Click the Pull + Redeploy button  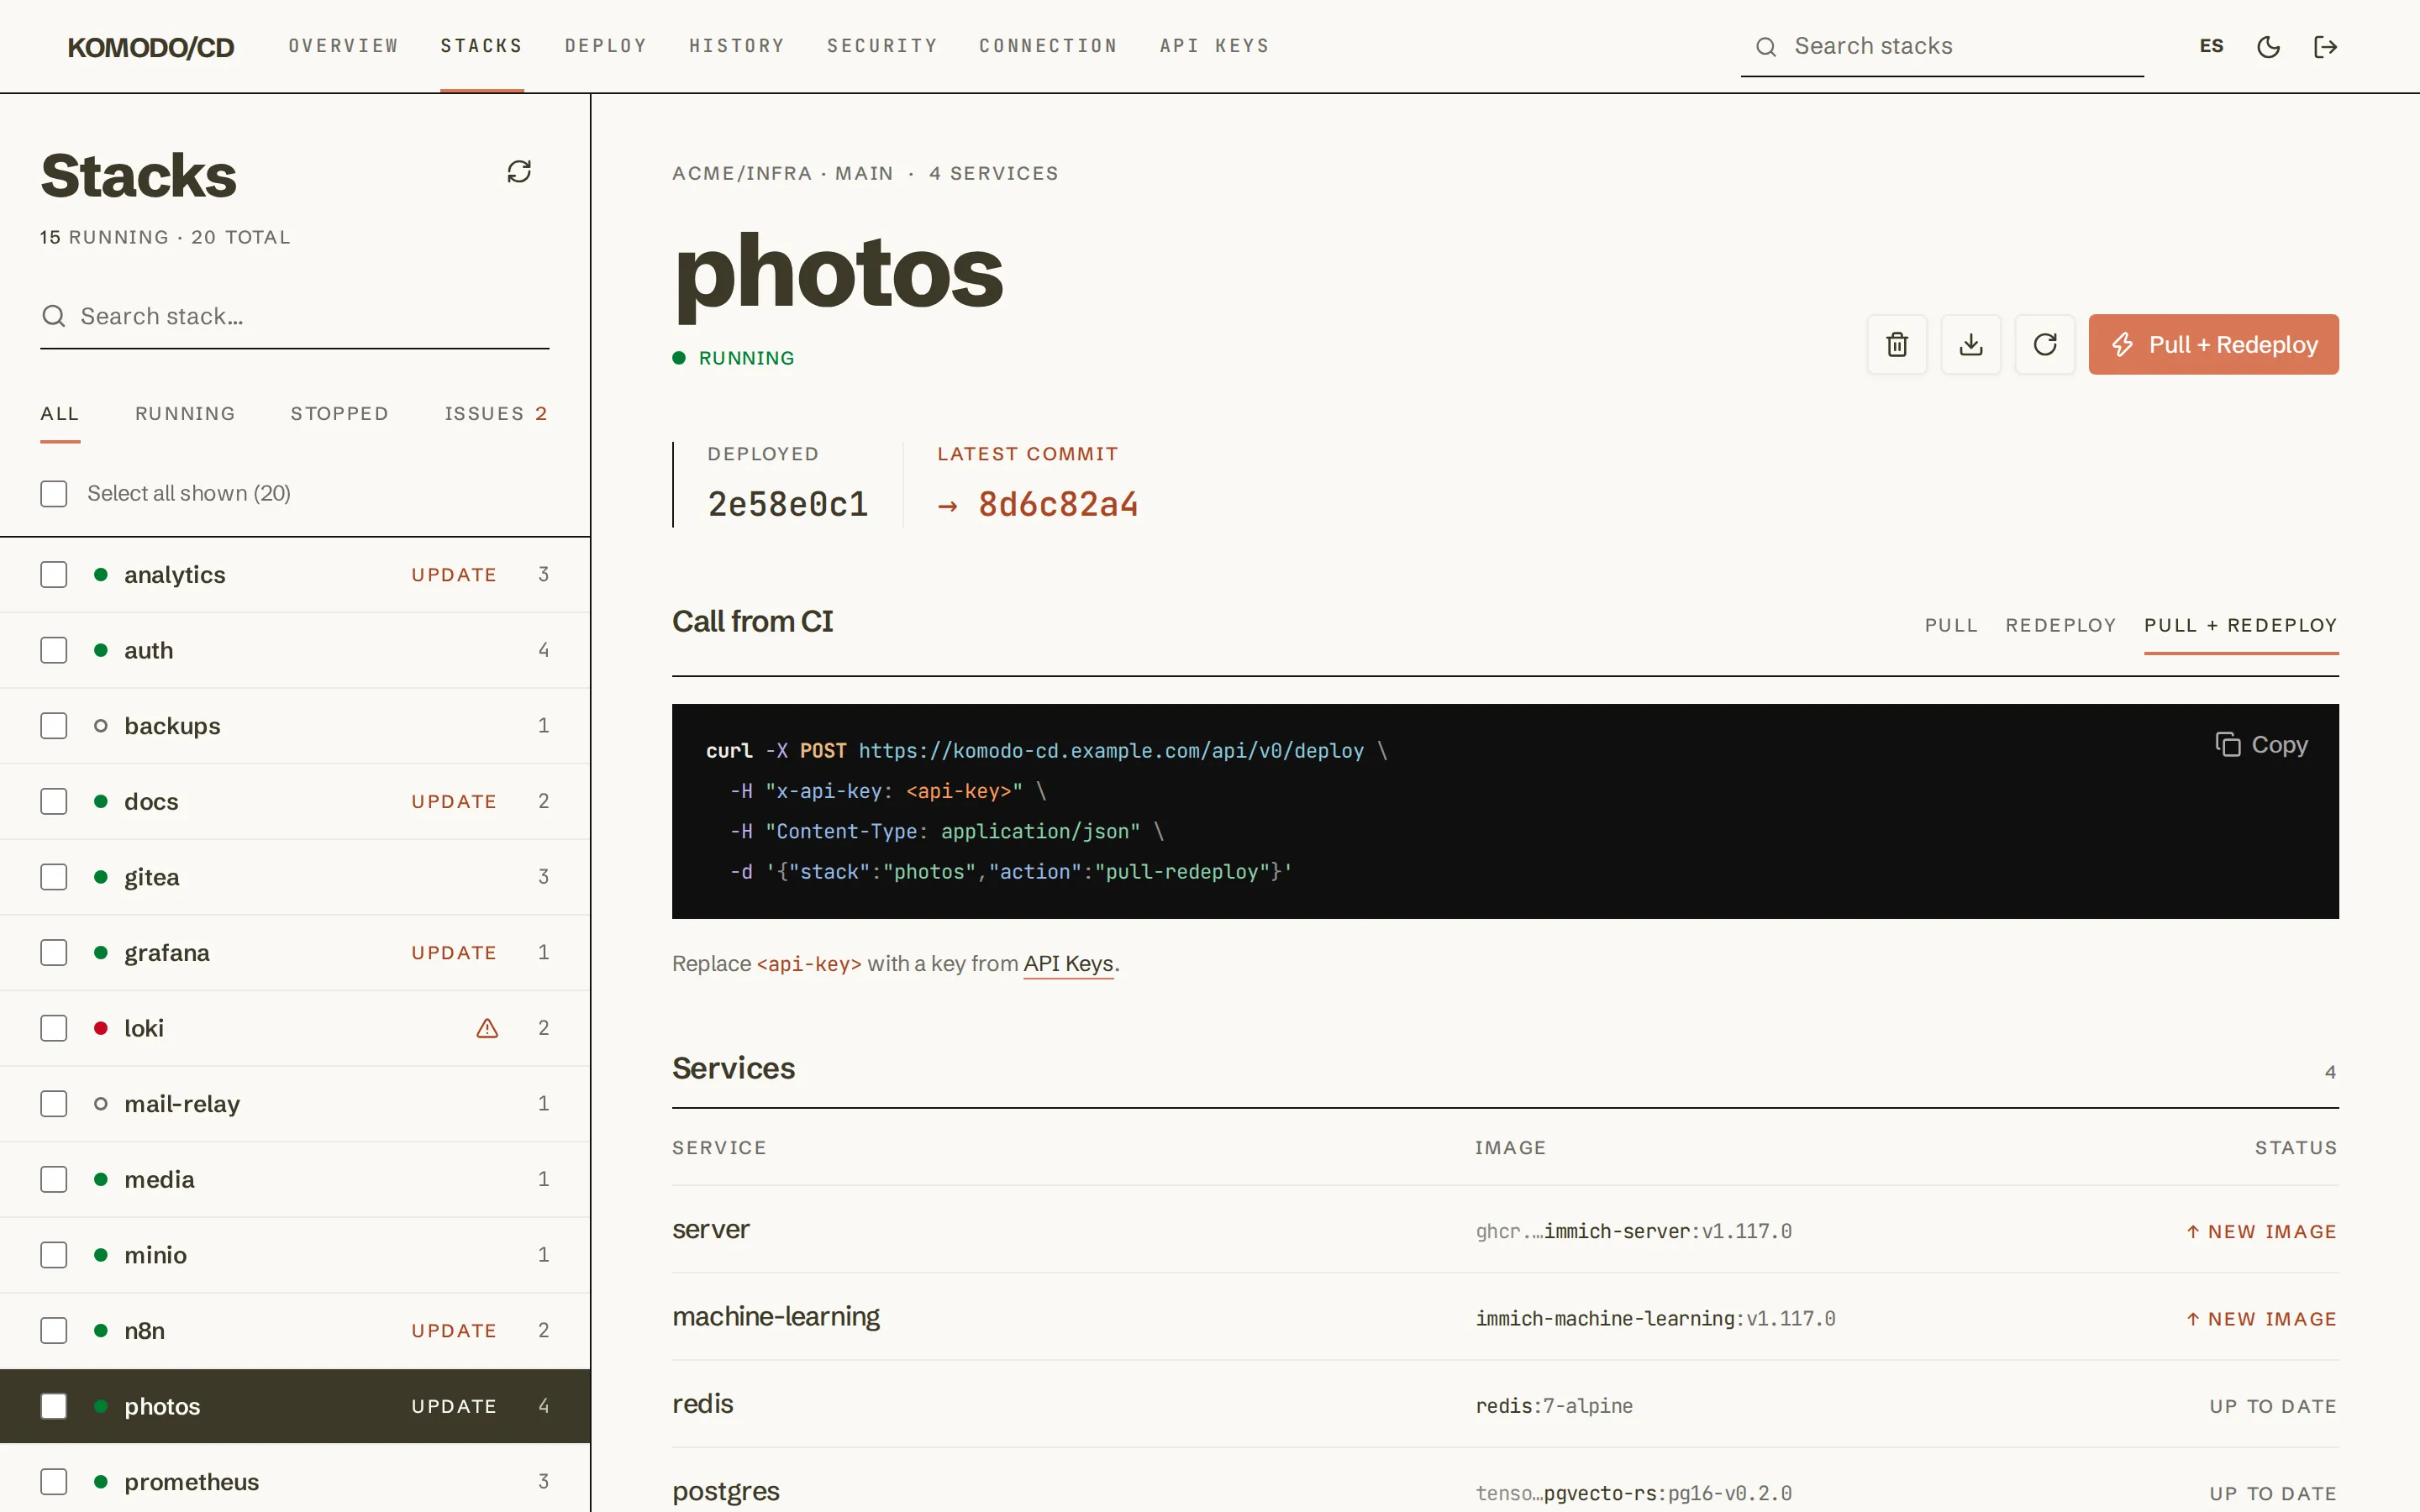pos(2213,345)
